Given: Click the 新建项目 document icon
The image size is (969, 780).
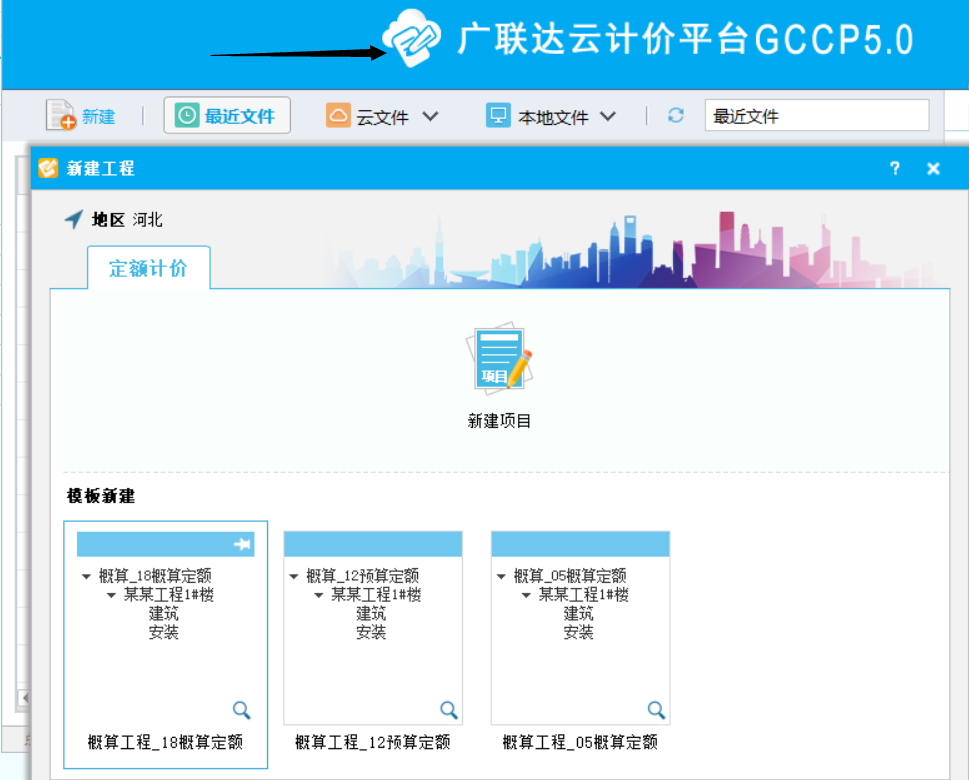Looking at the screenshot, I should click(x=499, y=357).
